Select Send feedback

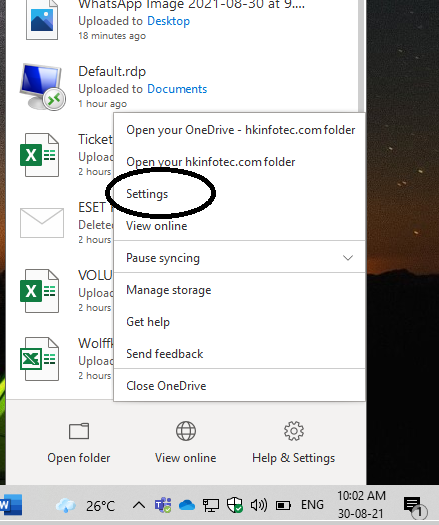239,354
